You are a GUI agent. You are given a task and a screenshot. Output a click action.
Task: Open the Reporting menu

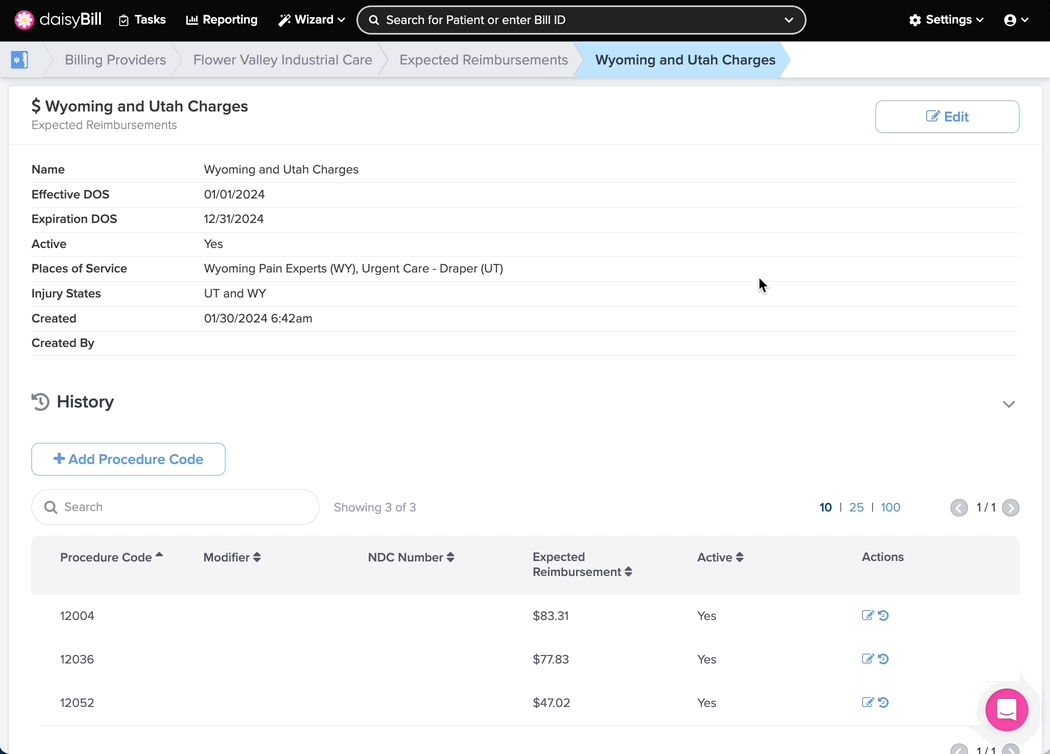[222, 20]
